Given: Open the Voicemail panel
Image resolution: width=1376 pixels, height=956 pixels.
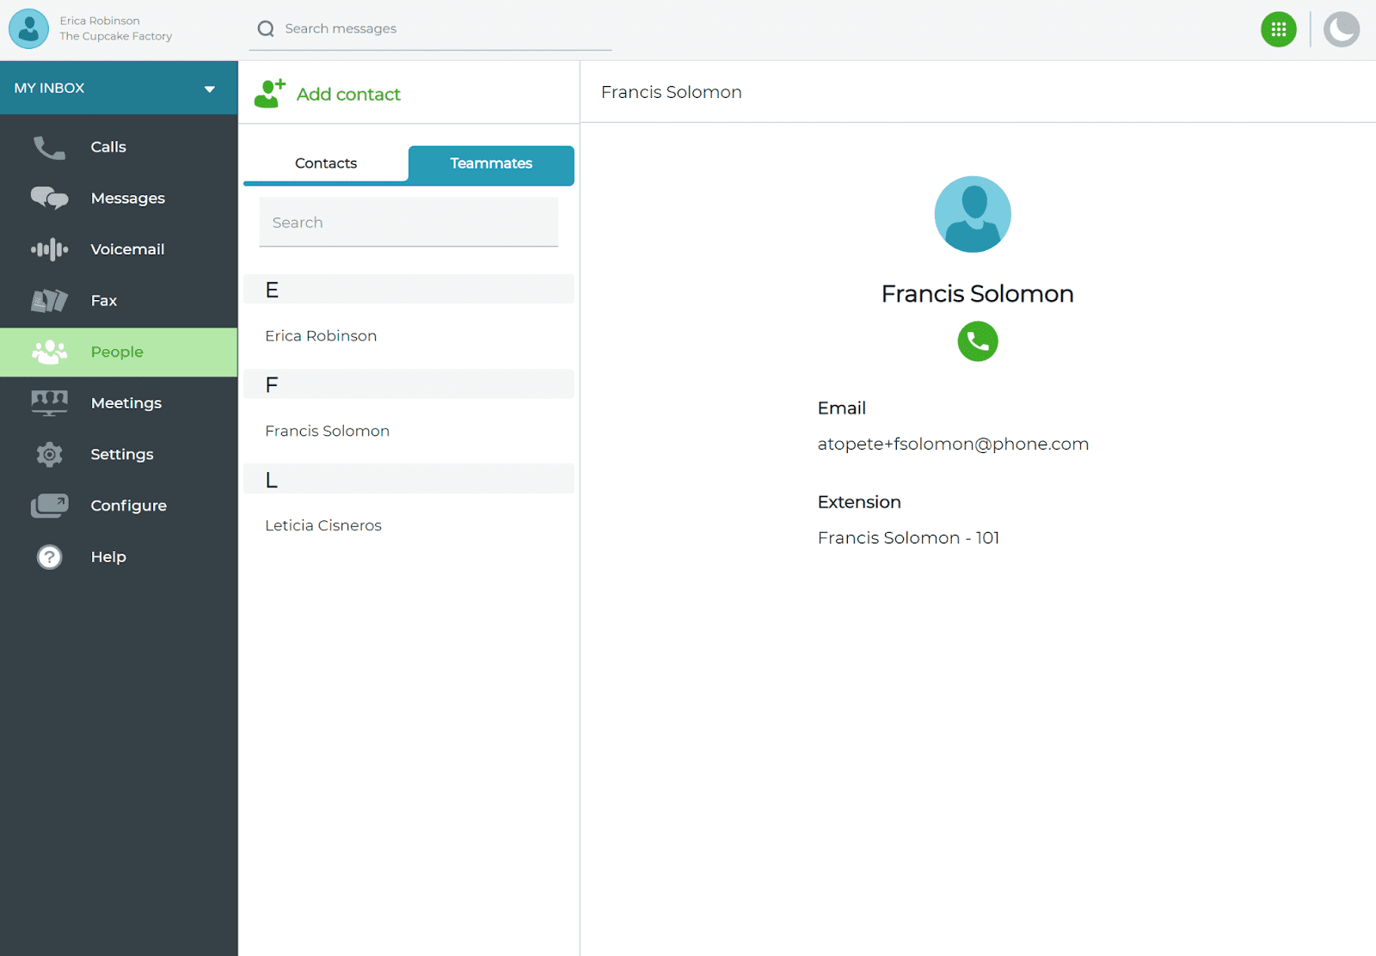Looking at the screenshot, I should click(49, 249).
